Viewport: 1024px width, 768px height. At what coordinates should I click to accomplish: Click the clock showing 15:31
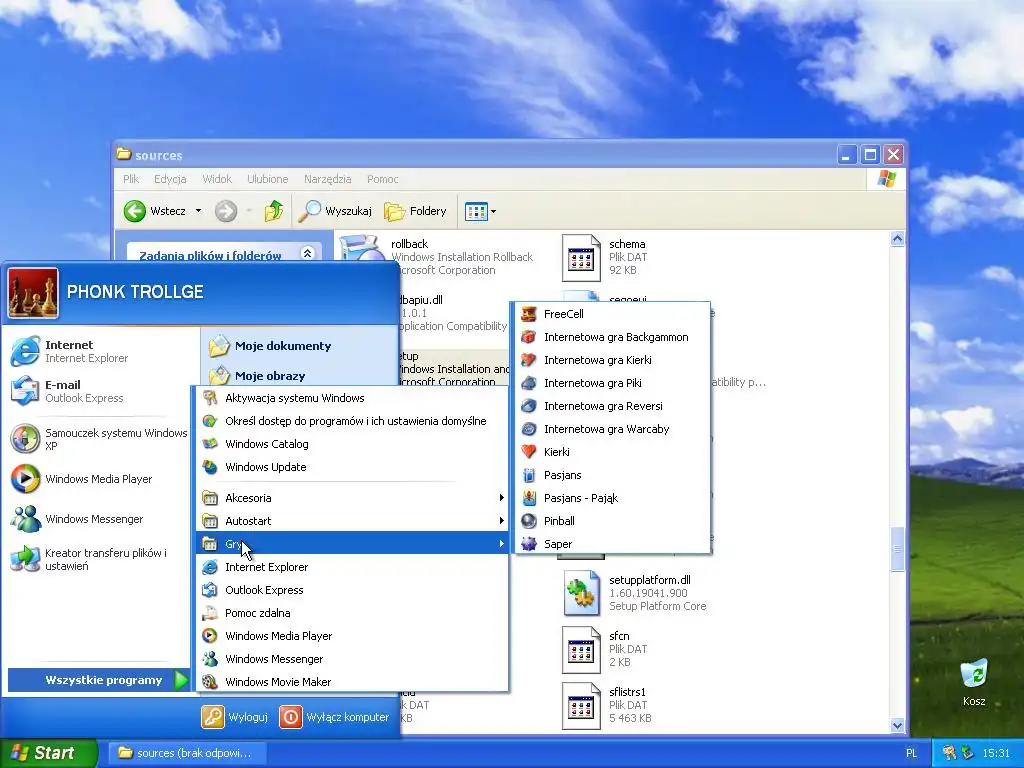pos(996,753)
